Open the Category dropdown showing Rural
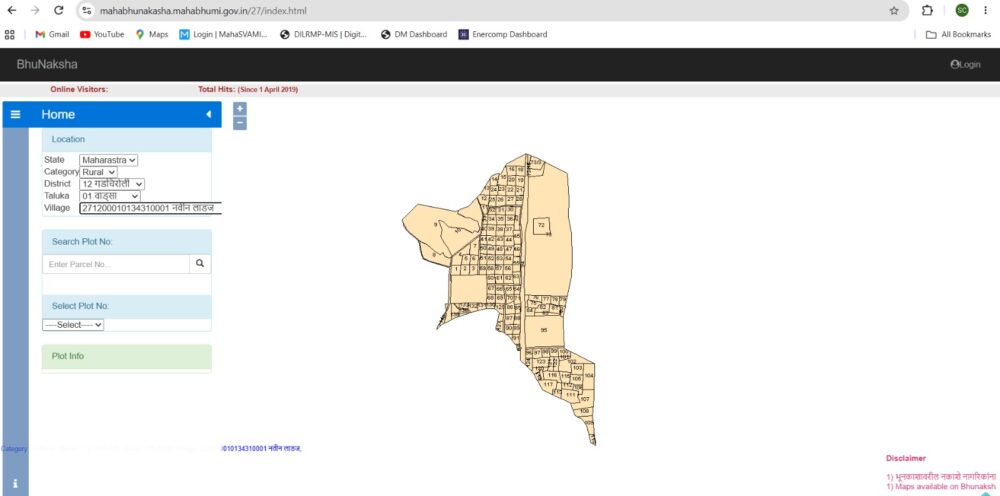1000x496 pixels. tap(98, 172)
